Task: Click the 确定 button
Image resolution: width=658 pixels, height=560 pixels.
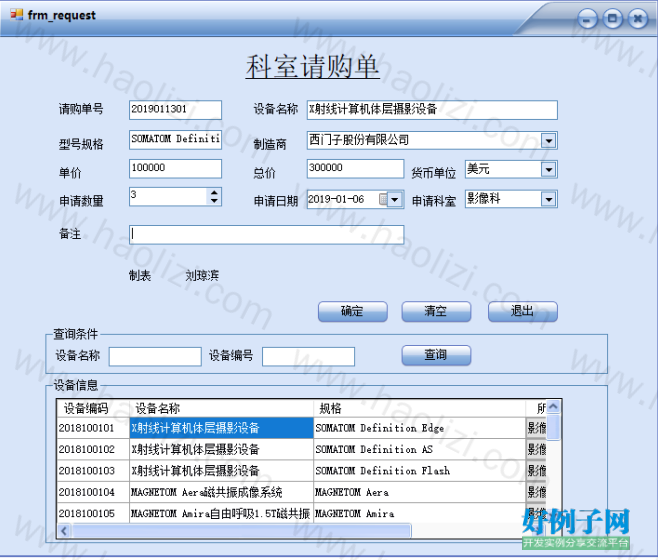Action: coord(352,311)
